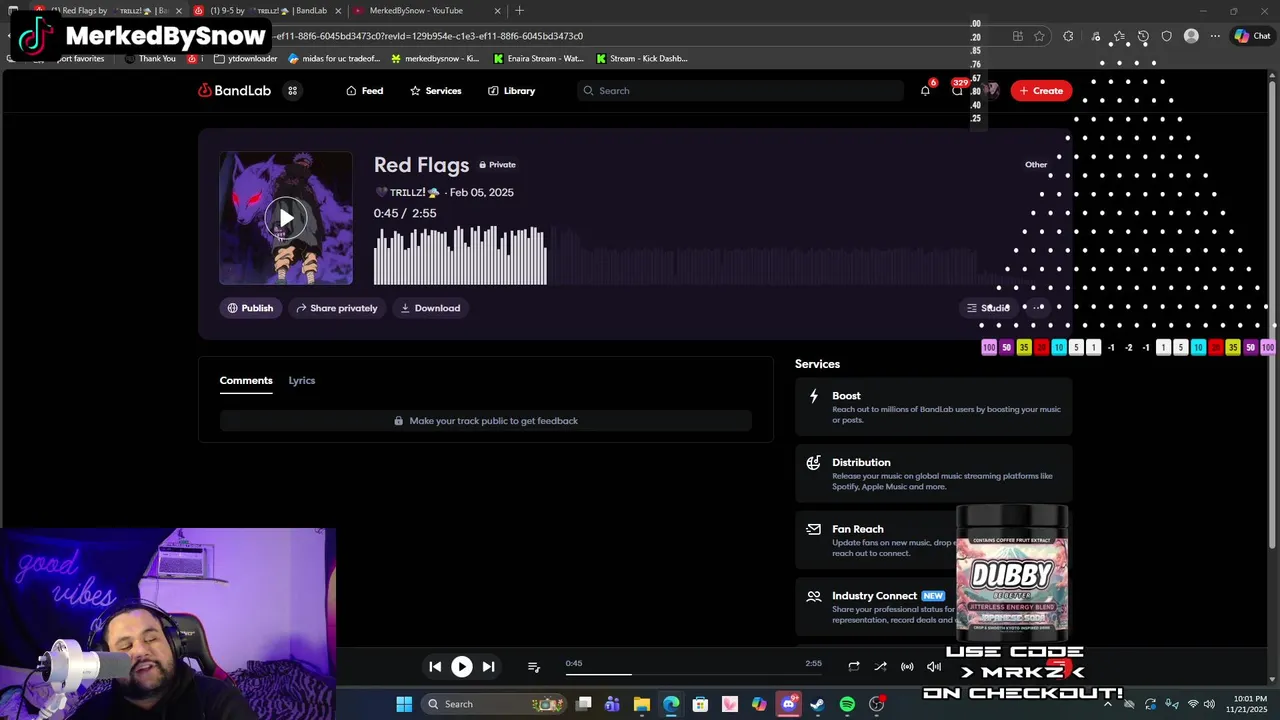Viewport: 1280px width, 720px height.
Task: Open the Stream - Kick Dashboard bookmark
Action: [642, 58]
